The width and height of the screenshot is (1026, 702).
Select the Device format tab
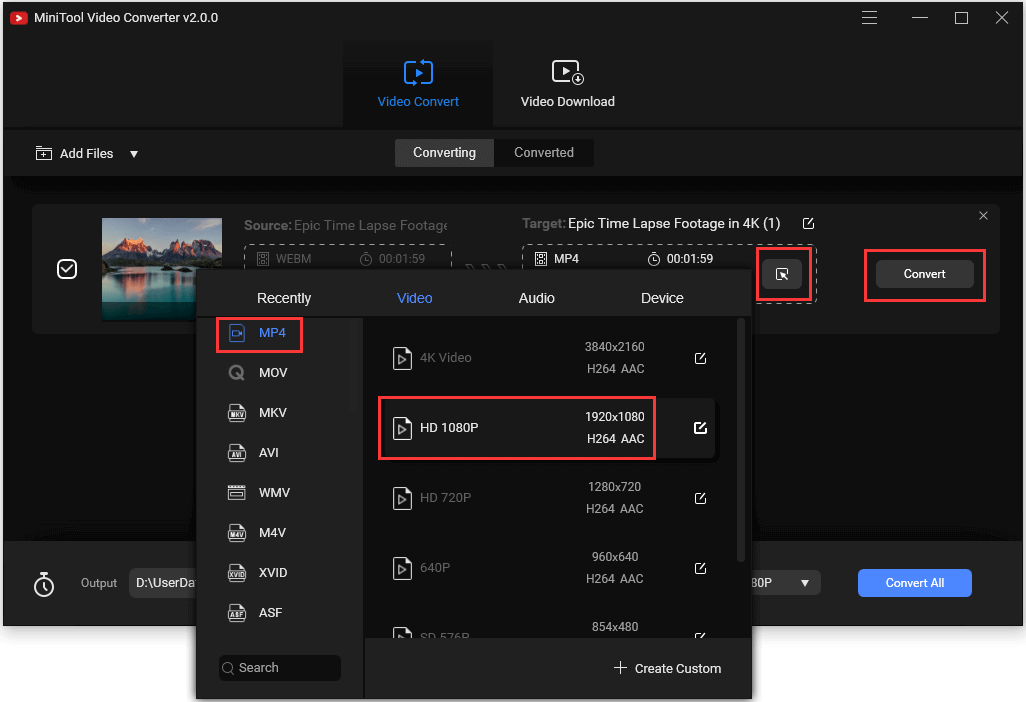[662, 298]
